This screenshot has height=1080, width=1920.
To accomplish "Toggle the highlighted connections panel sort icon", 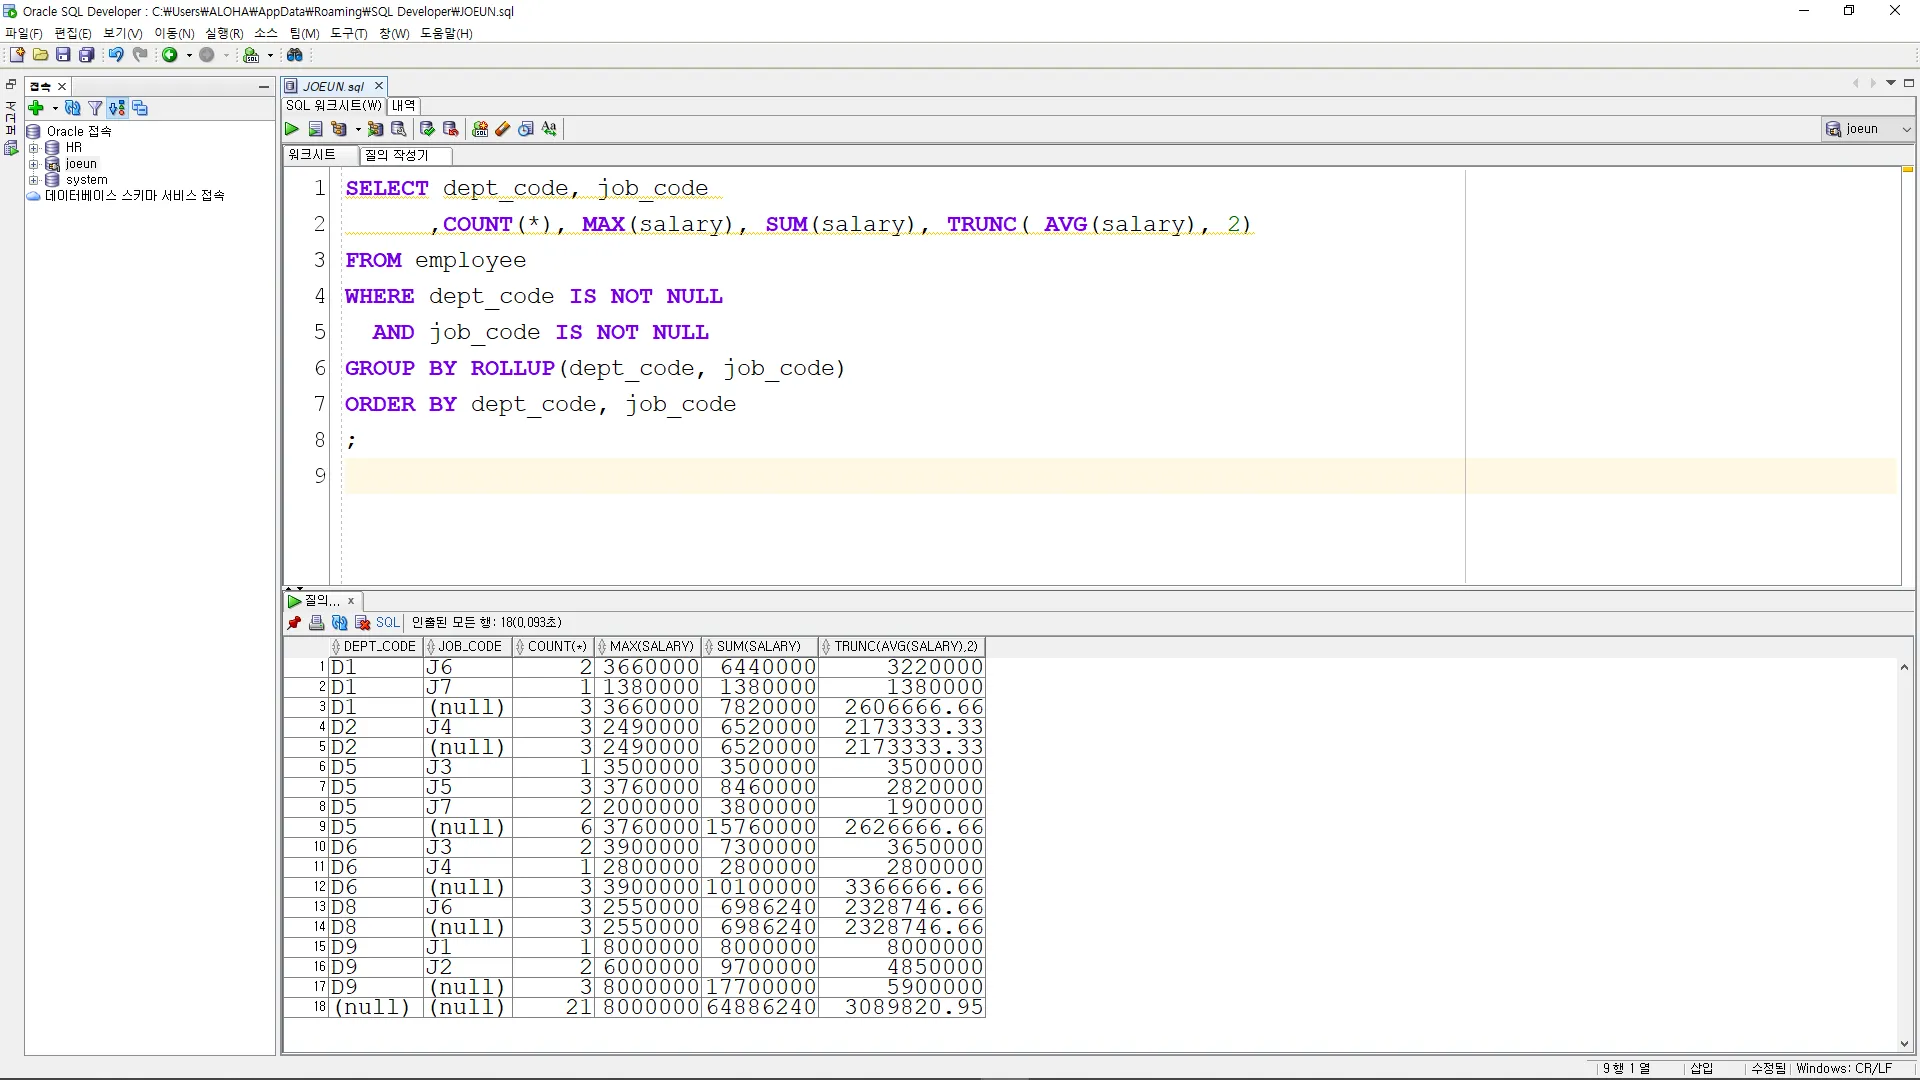I will coord(117,108).
